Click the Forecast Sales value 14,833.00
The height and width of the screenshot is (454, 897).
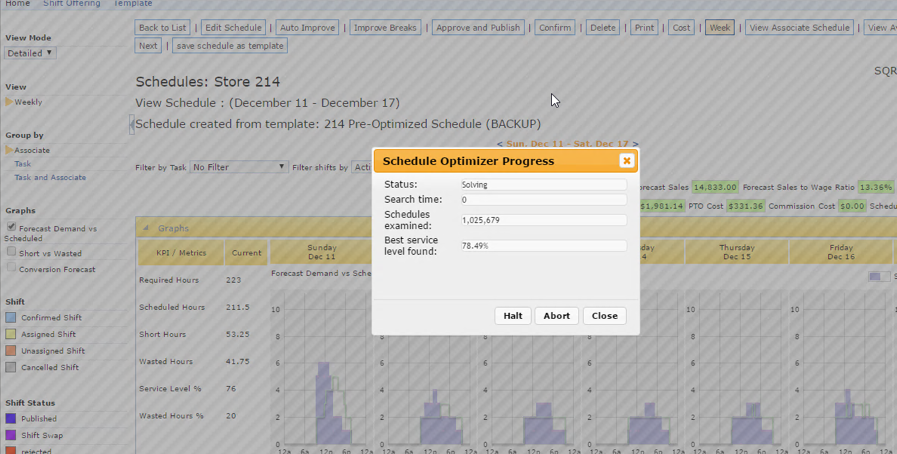pyautogui.click(x=715, y=187)
